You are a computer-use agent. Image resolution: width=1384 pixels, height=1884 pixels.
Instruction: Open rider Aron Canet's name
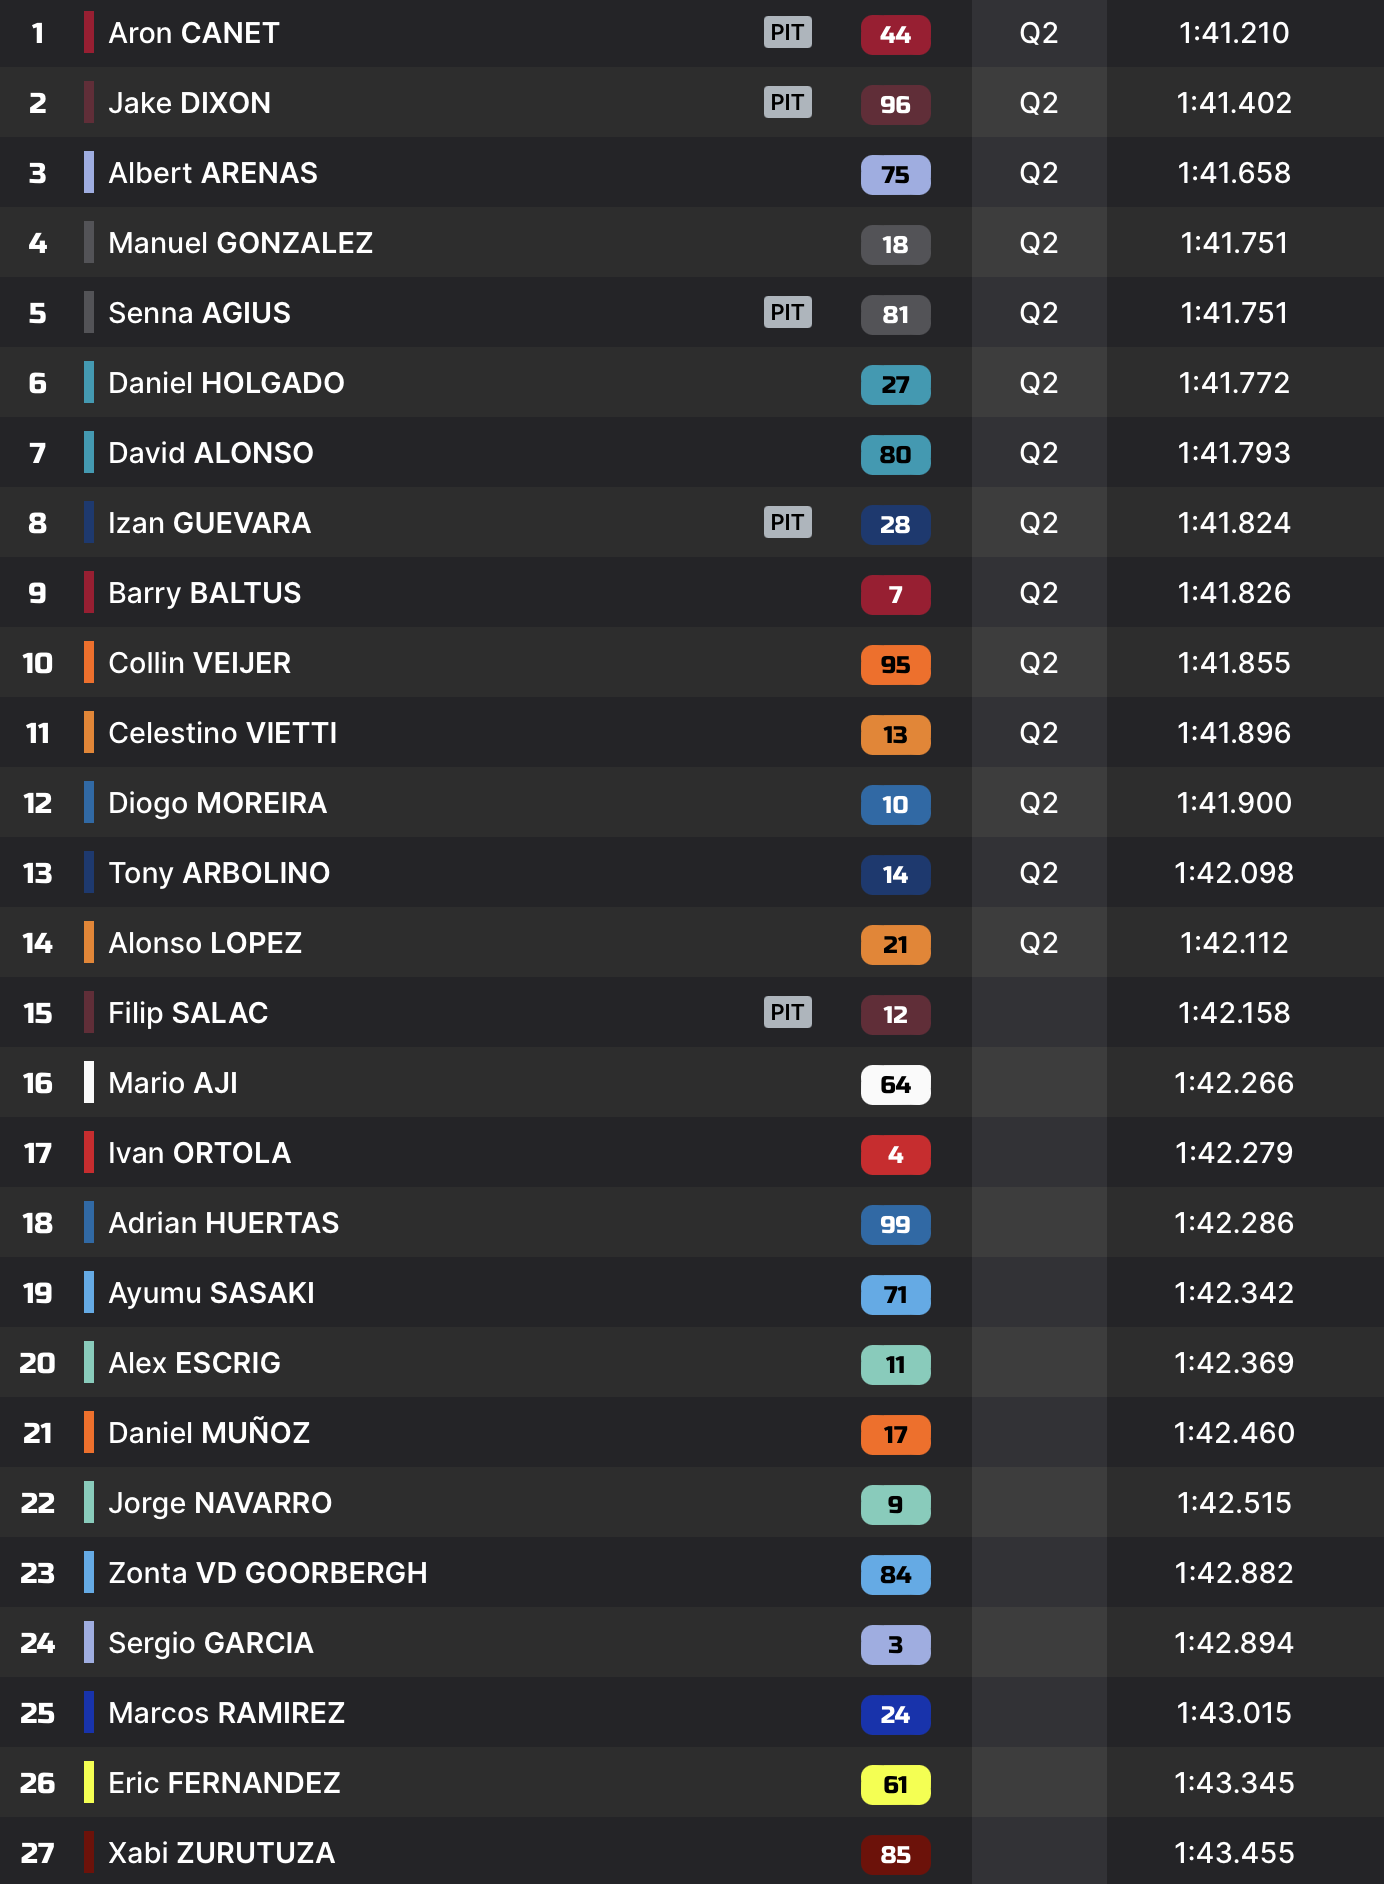click(193, 33)
